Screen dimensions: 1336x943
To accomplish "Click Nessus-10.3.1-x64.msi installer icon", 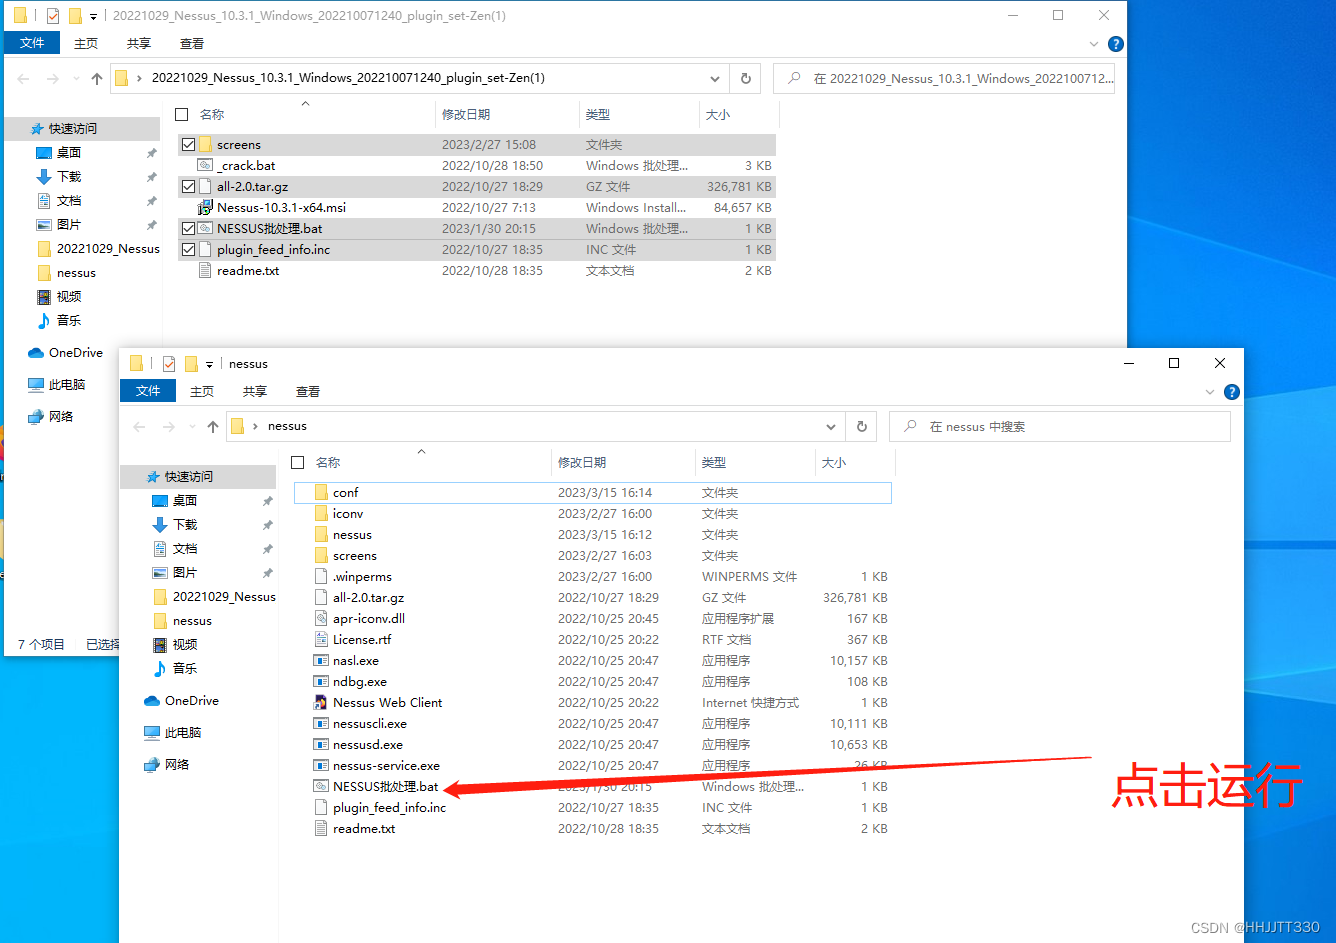I will (205, 208).
